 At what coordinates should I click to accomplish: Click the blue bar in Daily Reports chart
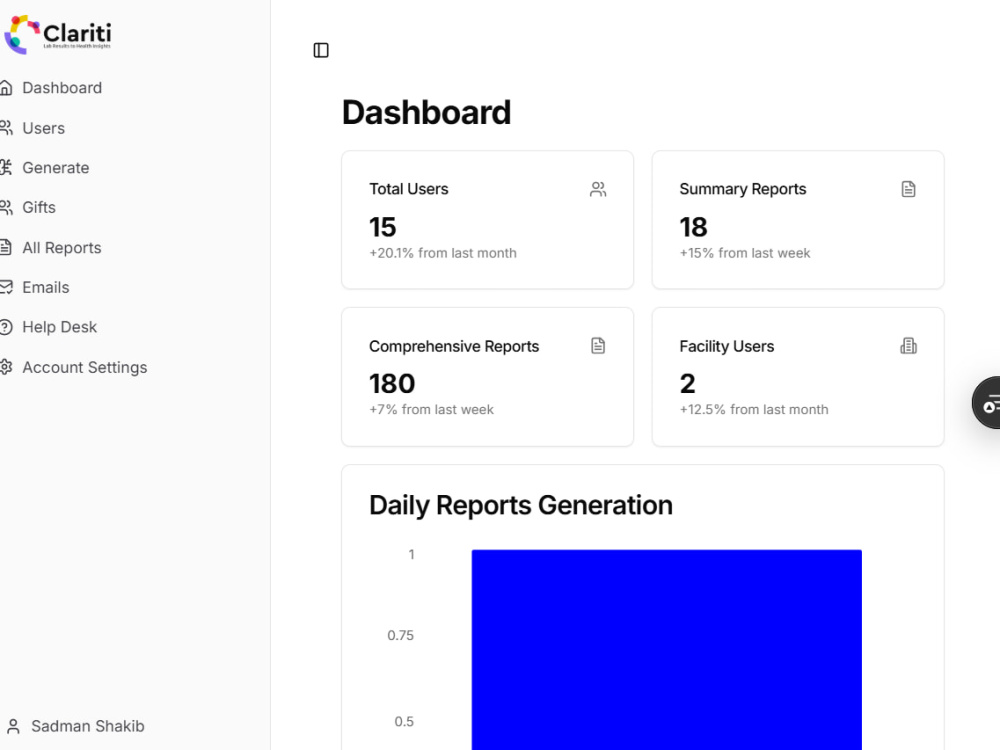coord(666,648)
